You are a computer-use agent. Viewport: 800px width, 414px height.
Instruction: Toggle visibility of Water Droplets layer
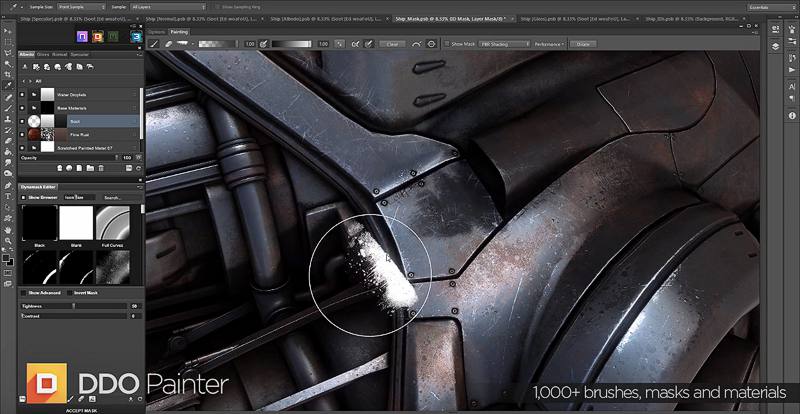tap(23, 94)
